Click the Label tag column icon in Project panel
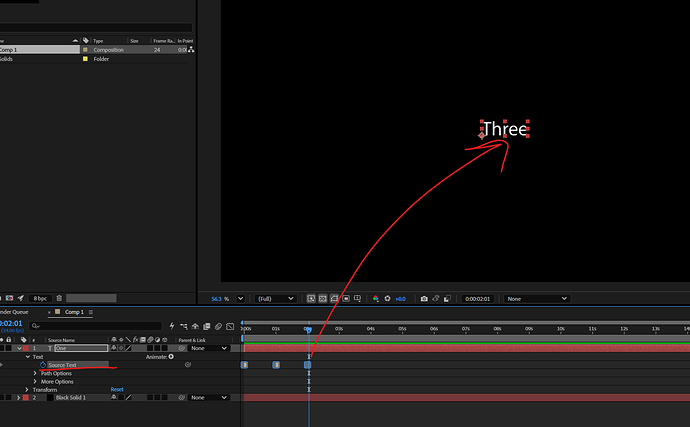690x427 pixels. click(x=86, y=40)
